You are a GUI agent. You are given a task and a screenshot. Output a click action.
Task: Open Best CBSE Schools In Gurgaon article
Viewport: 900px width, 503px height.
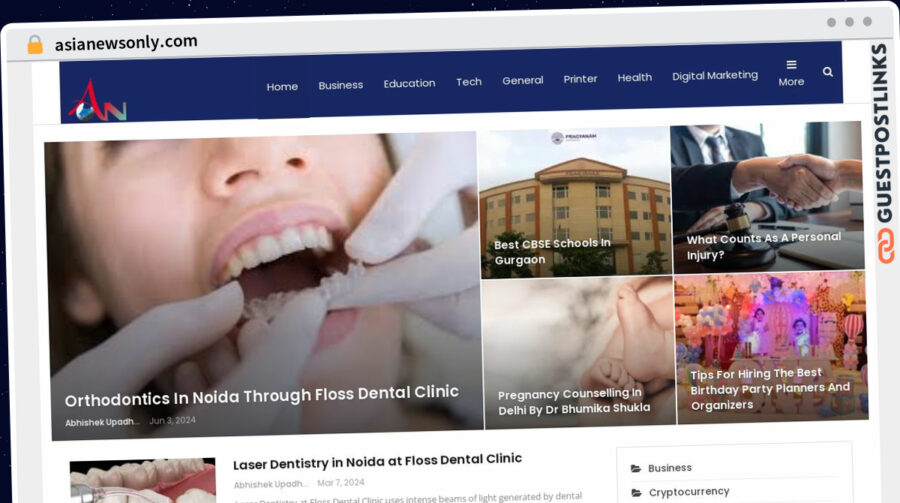click(552, 252)
